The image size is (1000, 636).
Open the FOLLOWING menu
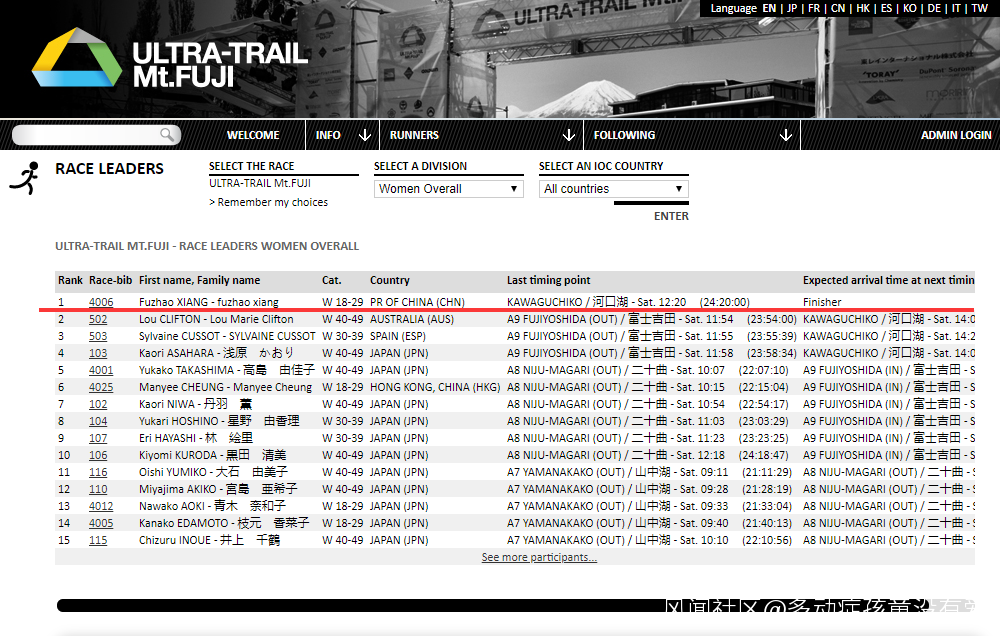coord(624,135)
